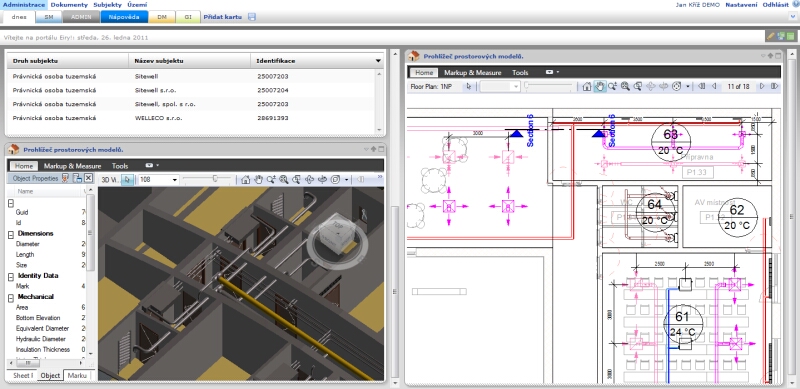Click the save icon beside Přidat kartu

pyautogui.click(x=252, y=17)
